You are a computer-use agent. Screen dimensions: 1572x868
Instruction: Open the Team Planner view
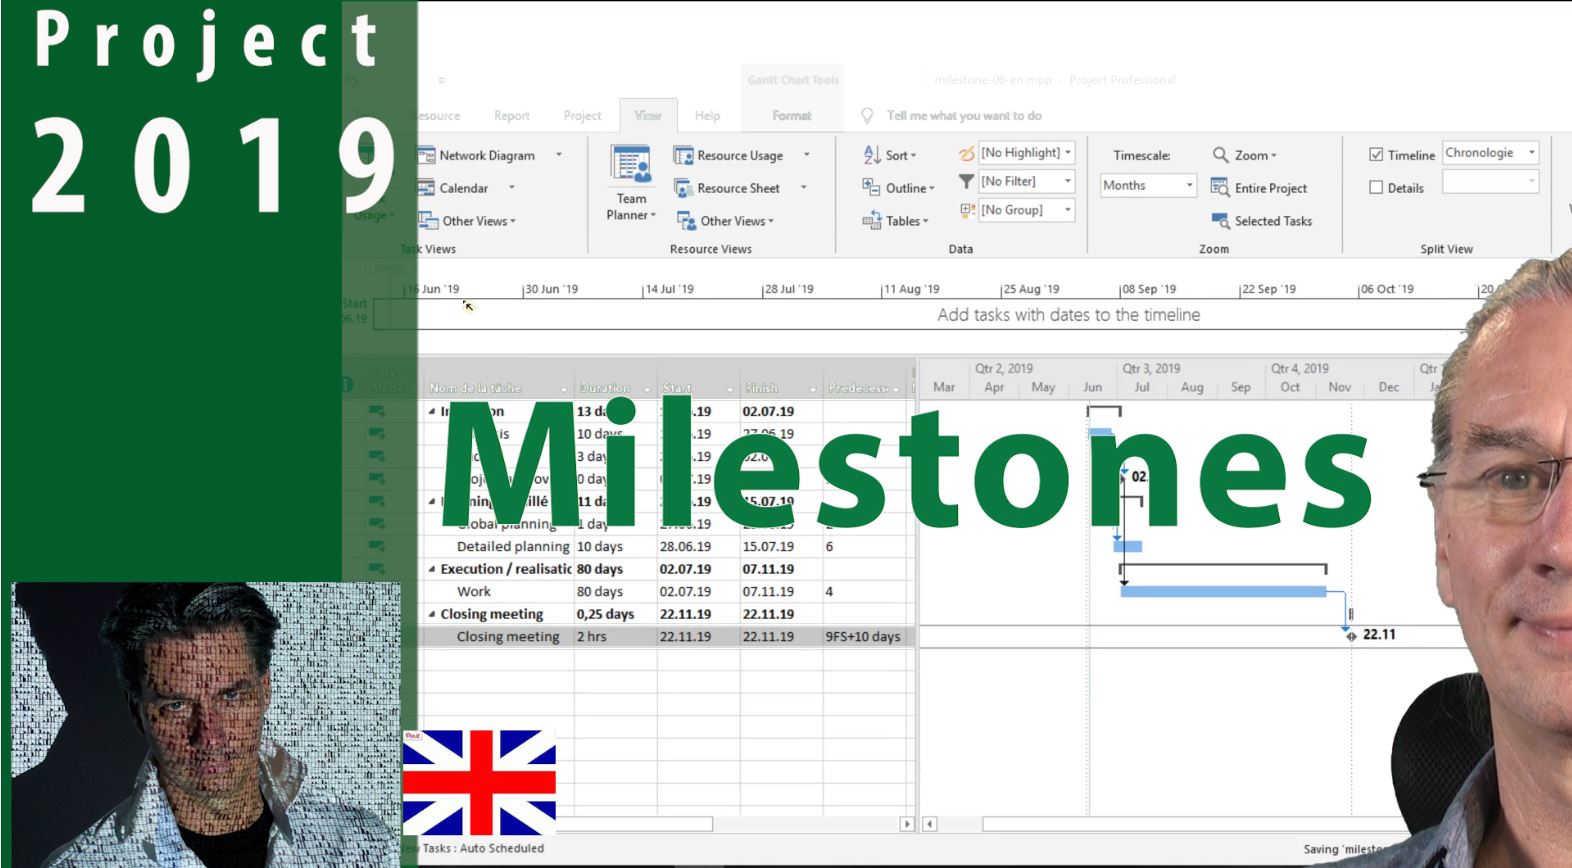click(x=631, y=182)
